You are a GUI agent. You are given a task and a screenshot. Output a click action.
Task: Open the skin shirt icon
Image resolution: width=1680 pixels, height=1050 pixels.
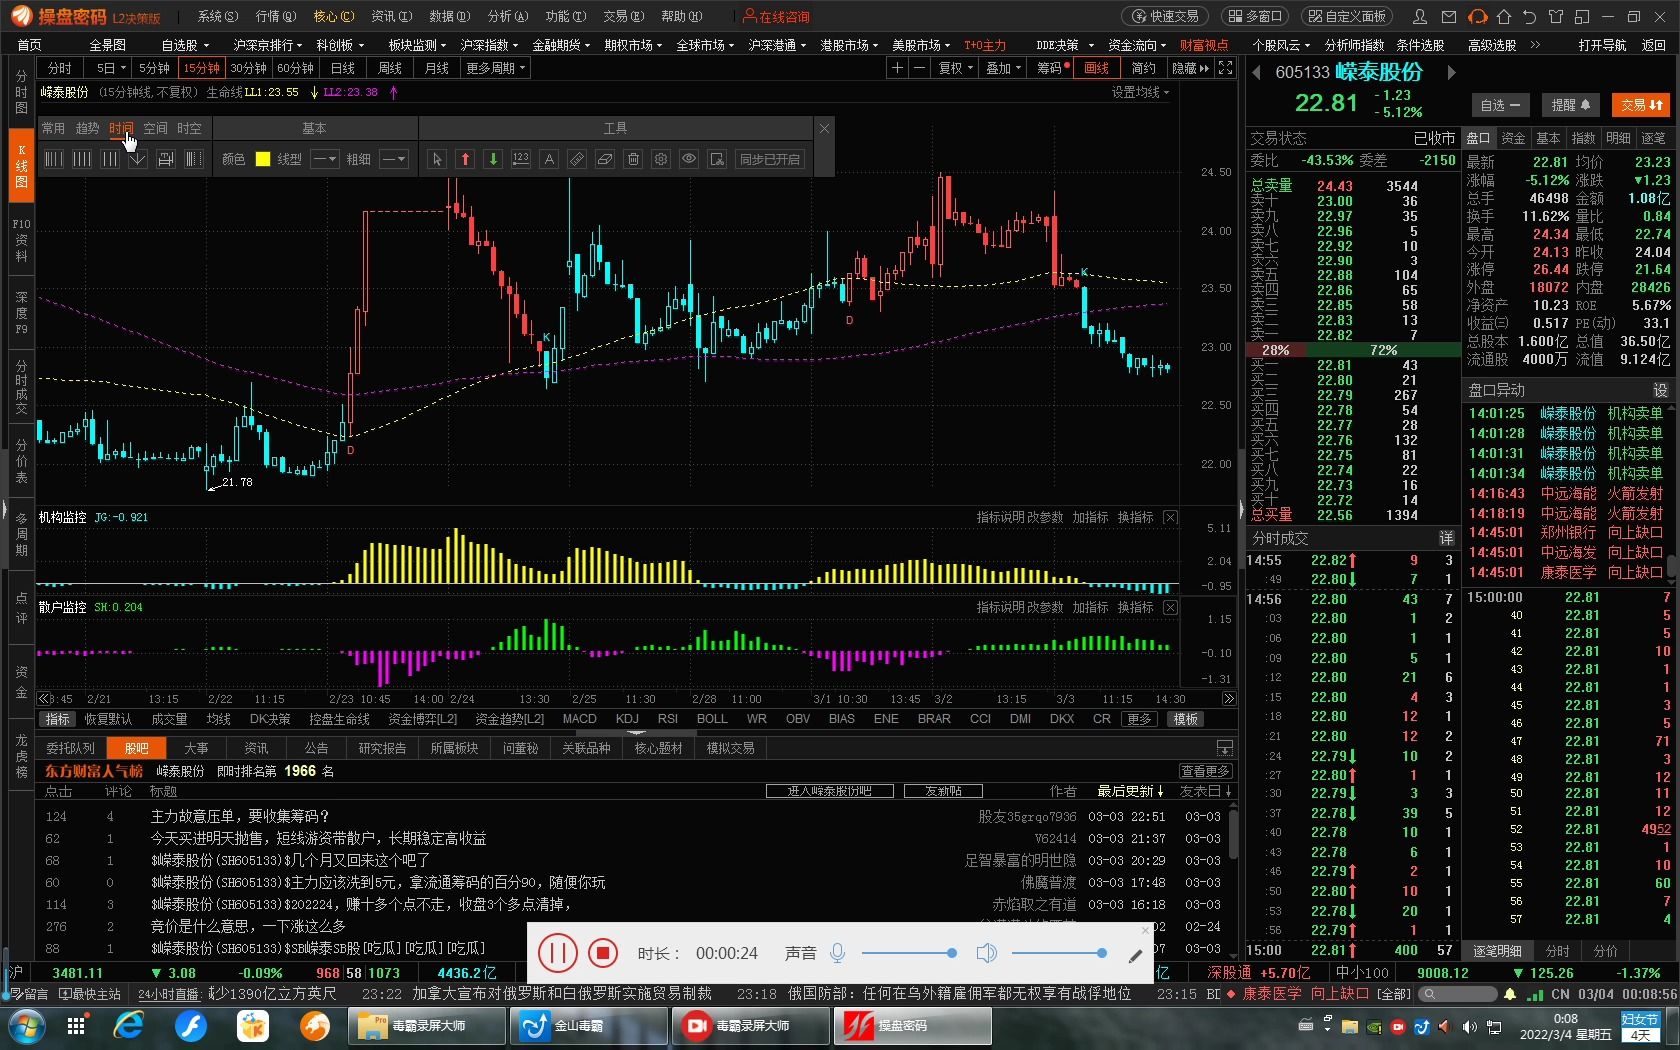point(1555,16)
